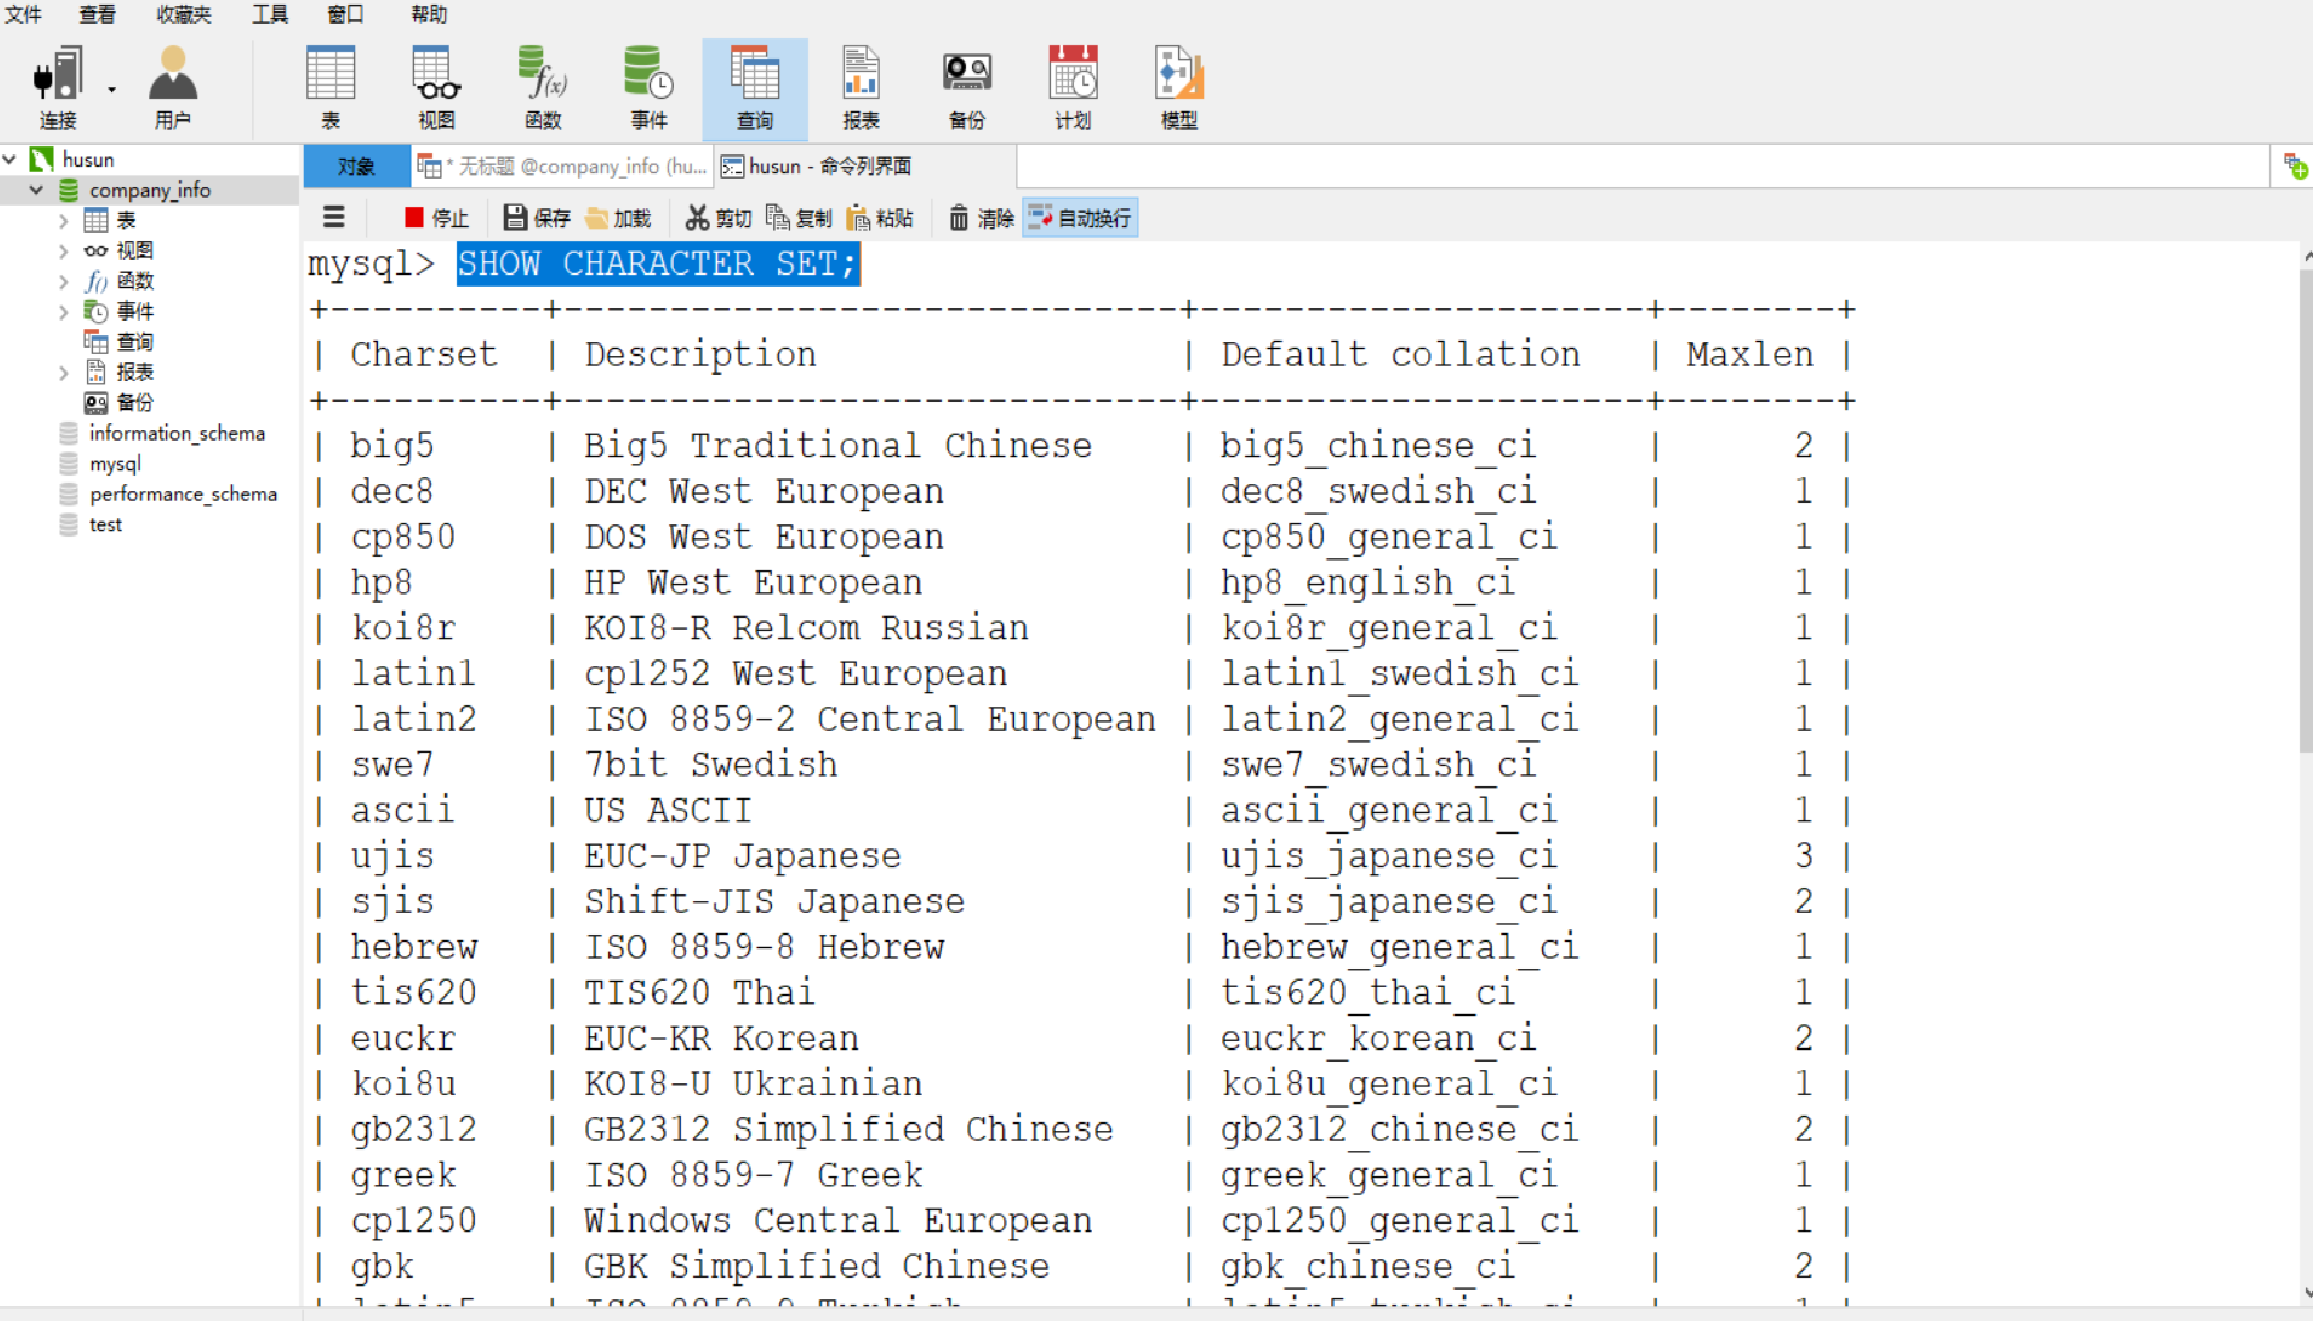Open the 表 (Tables) icon in toolbar
The image size is (2313, 1321).
[330, 85]
